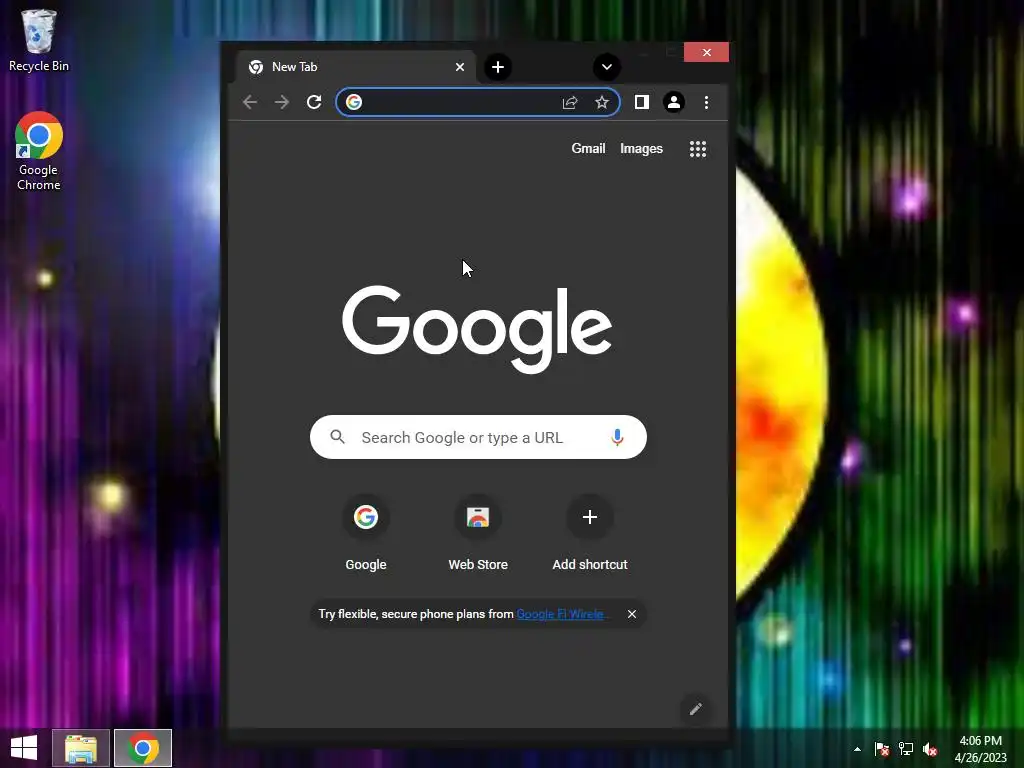Click the Google logo
Viewport: 1024px width, 768px height.
tap(477, 328)
